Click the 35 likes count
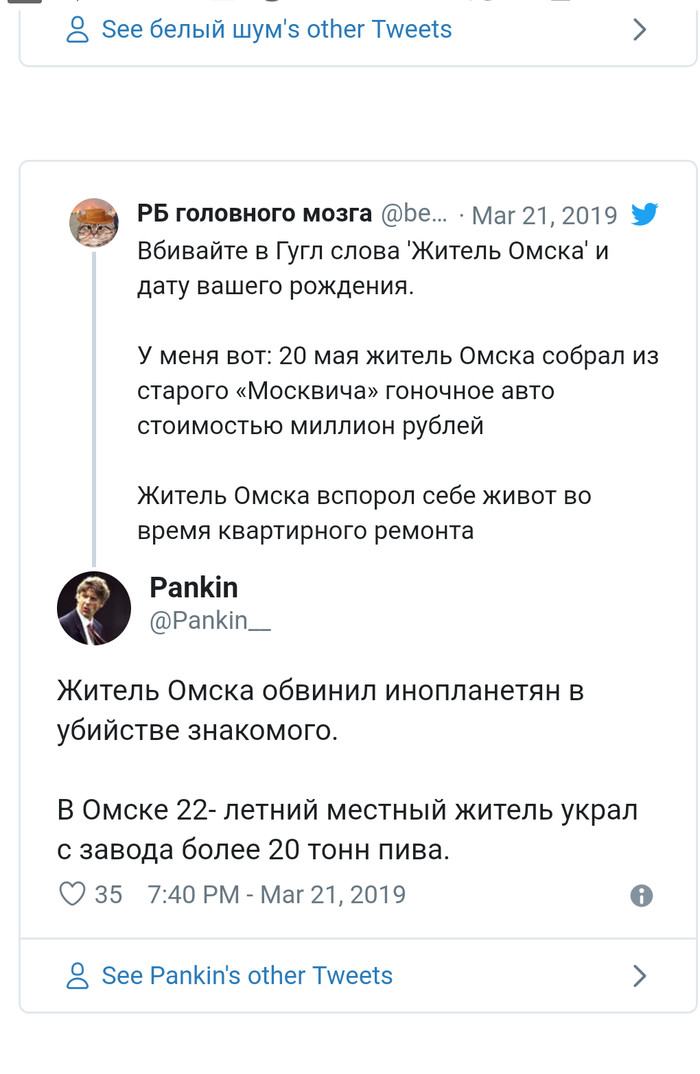 click(108, 894)
